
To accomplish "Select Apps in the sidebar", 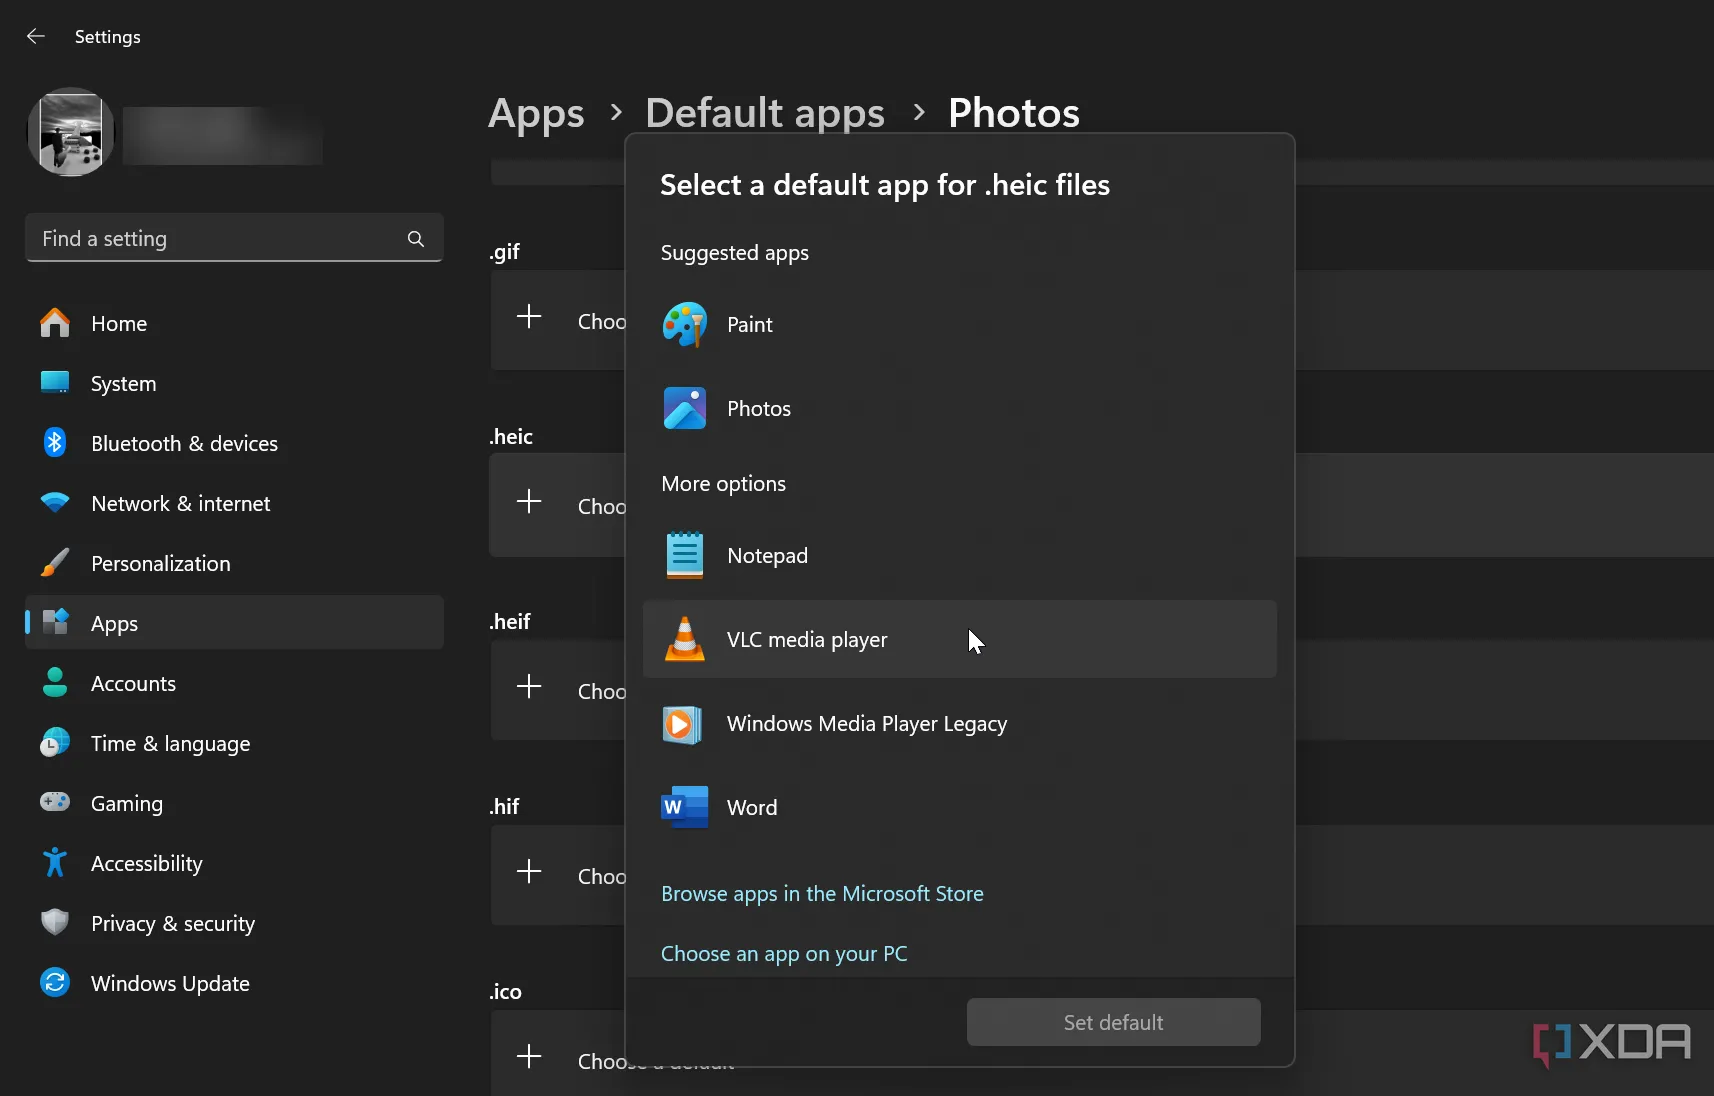I will [234, 623].
